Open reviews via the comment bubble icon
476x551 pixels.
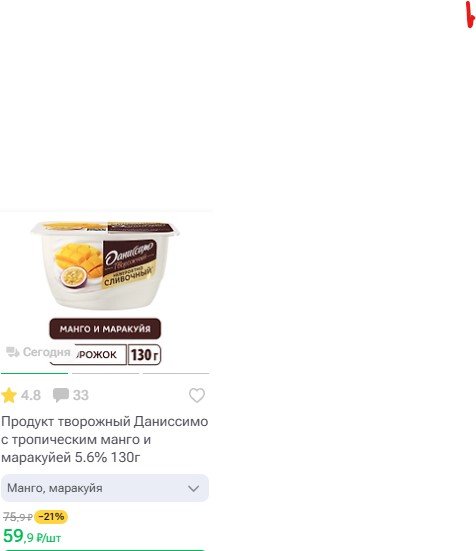click(x=60, y=395)
